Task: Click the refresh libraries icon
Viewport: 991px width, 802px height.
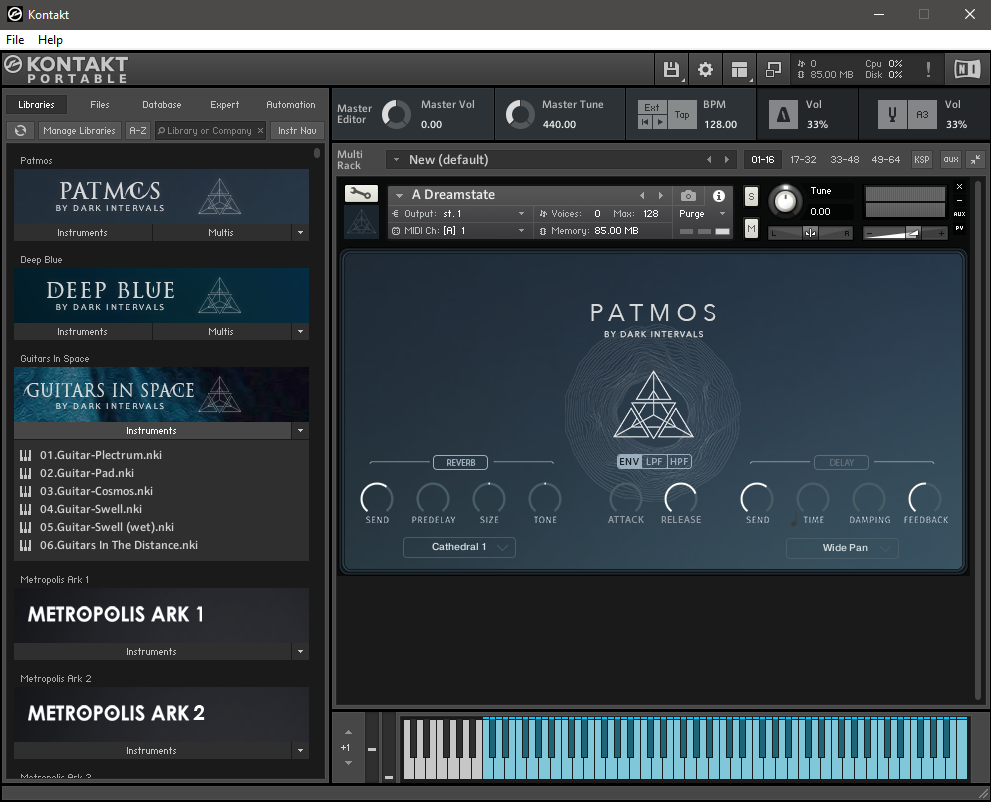Action: (x=20, y=130)
